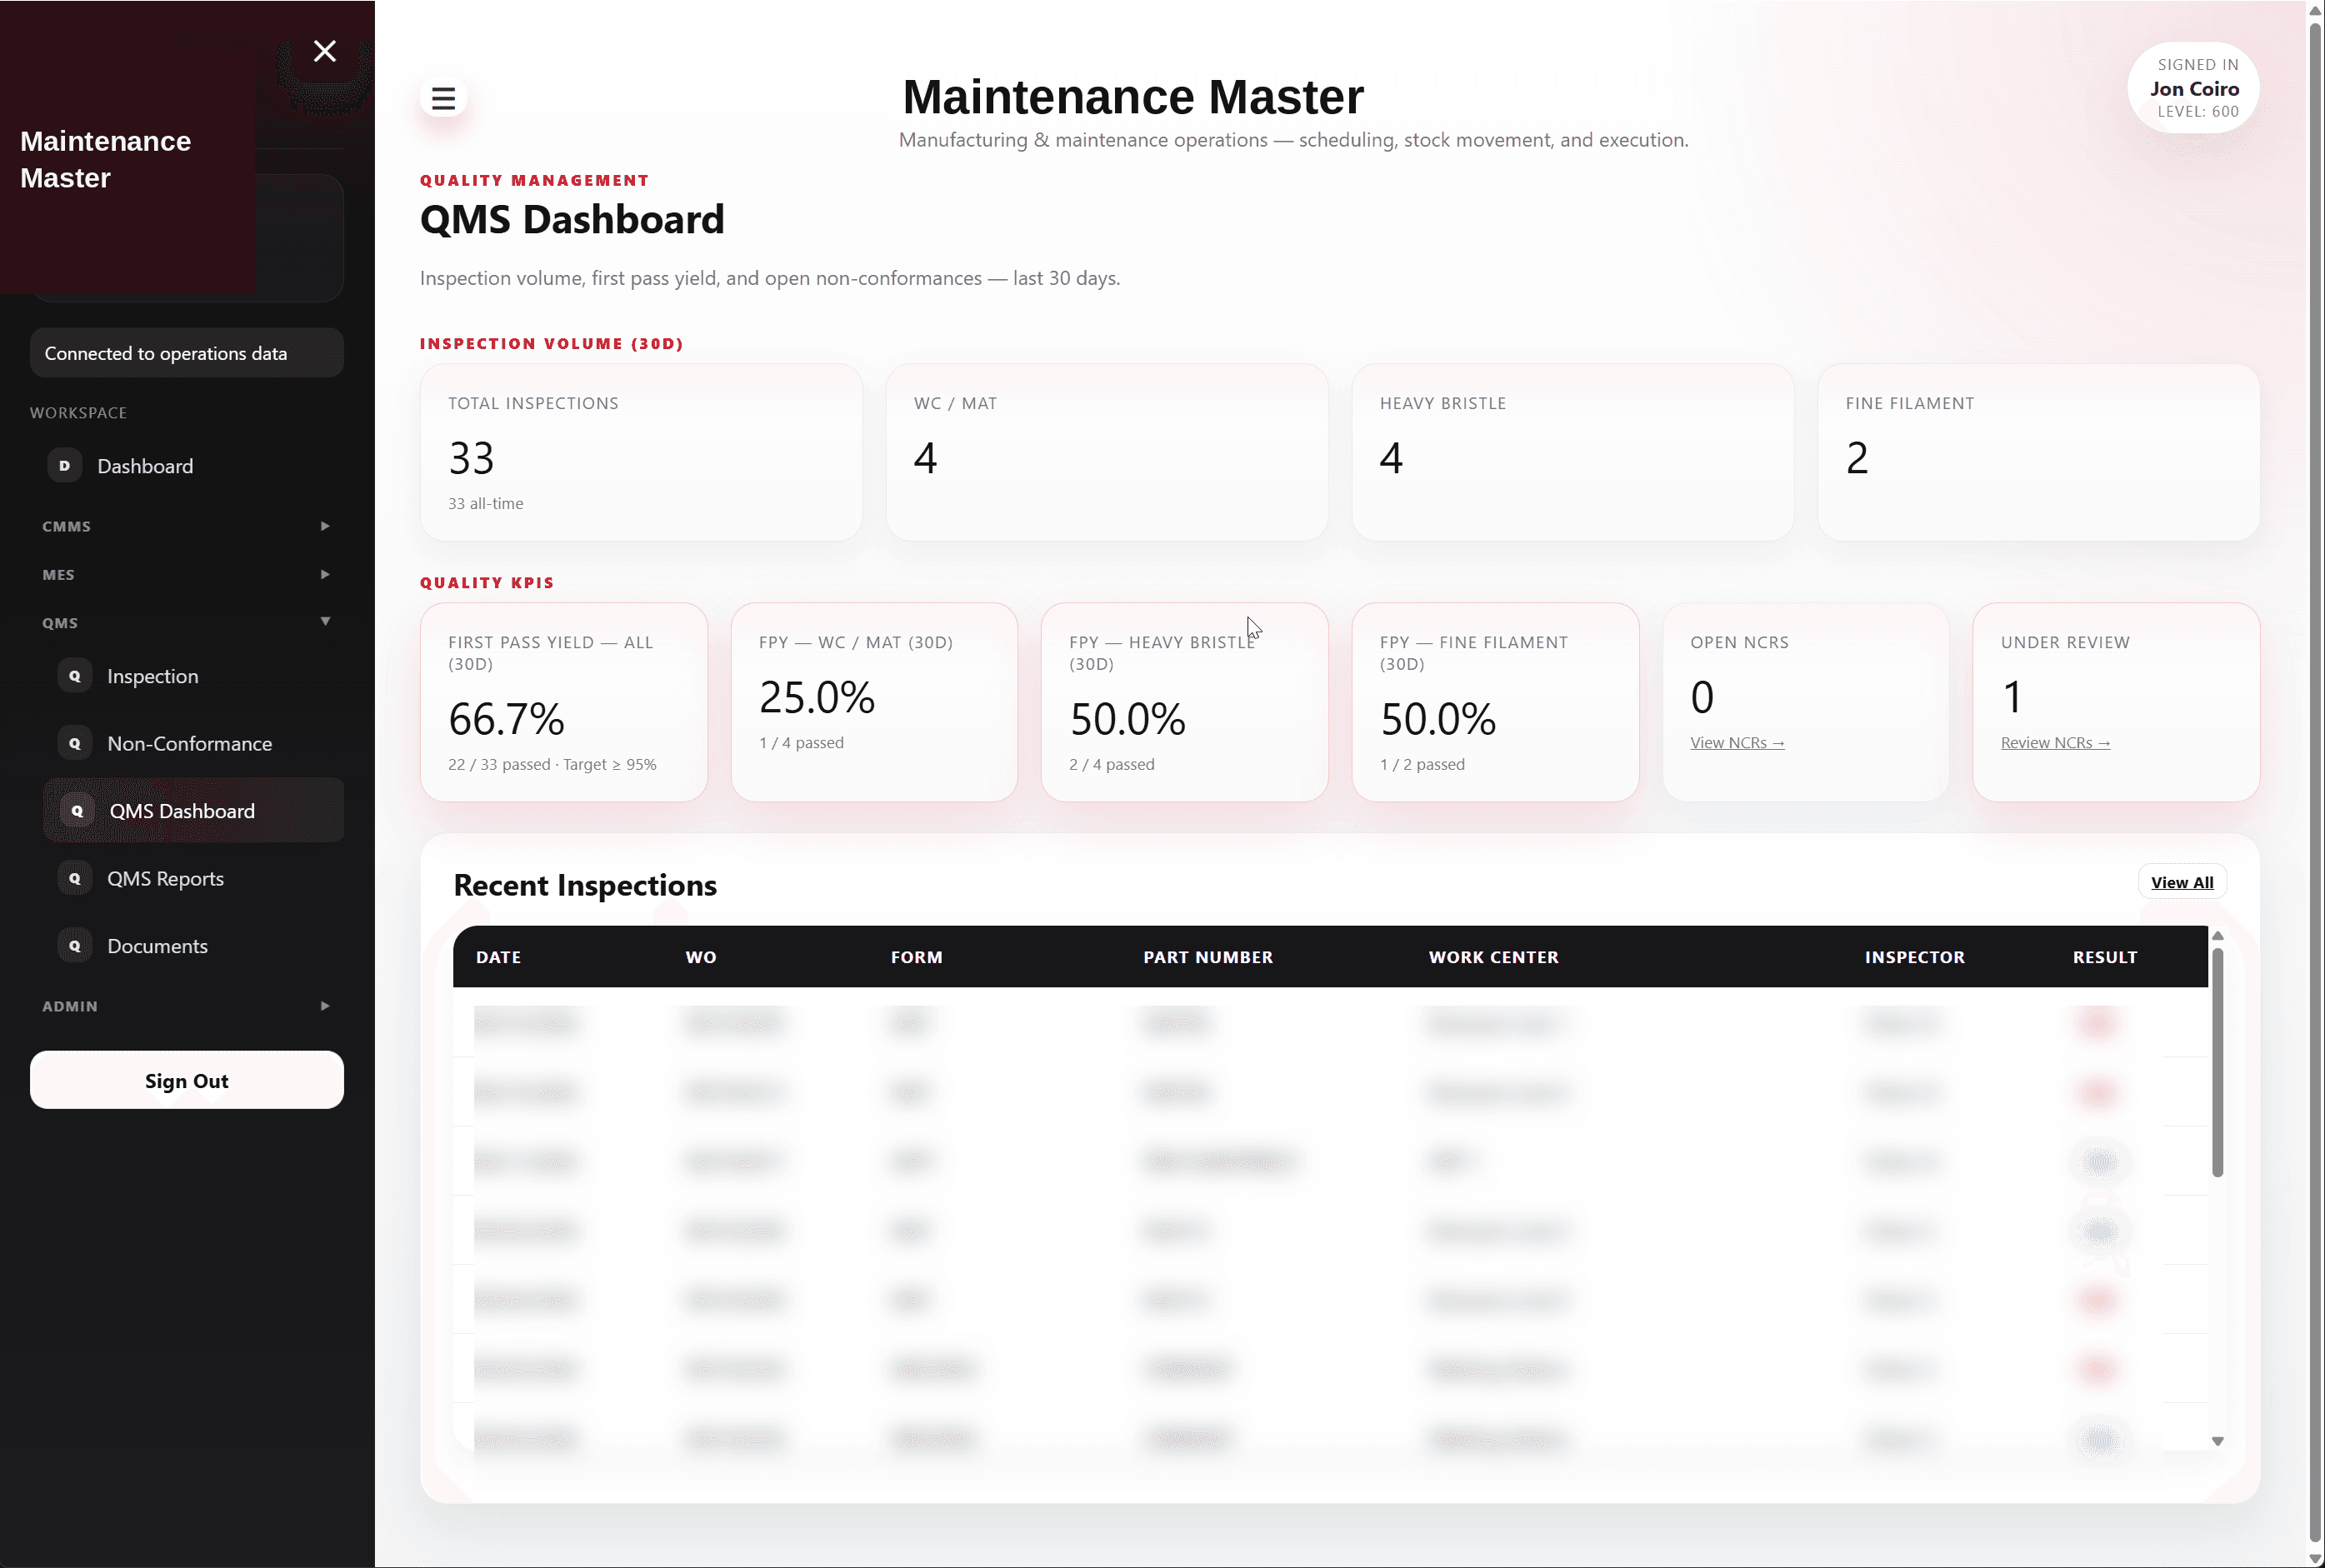
Task: Click the Recent Inspections table scrollbar thumb
Action: (2217, 1062)
